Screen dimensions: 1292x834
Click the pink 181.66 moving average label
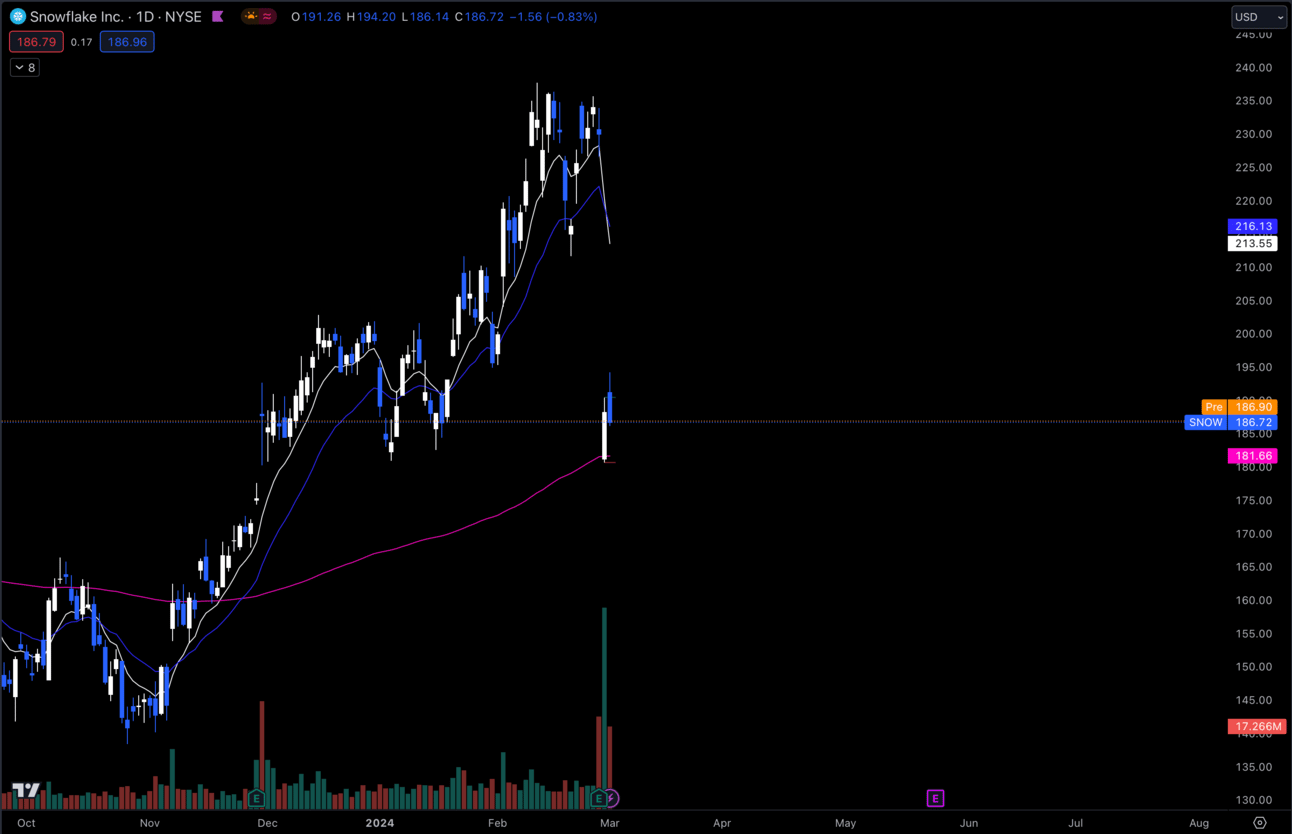(x=1252, y=456)
